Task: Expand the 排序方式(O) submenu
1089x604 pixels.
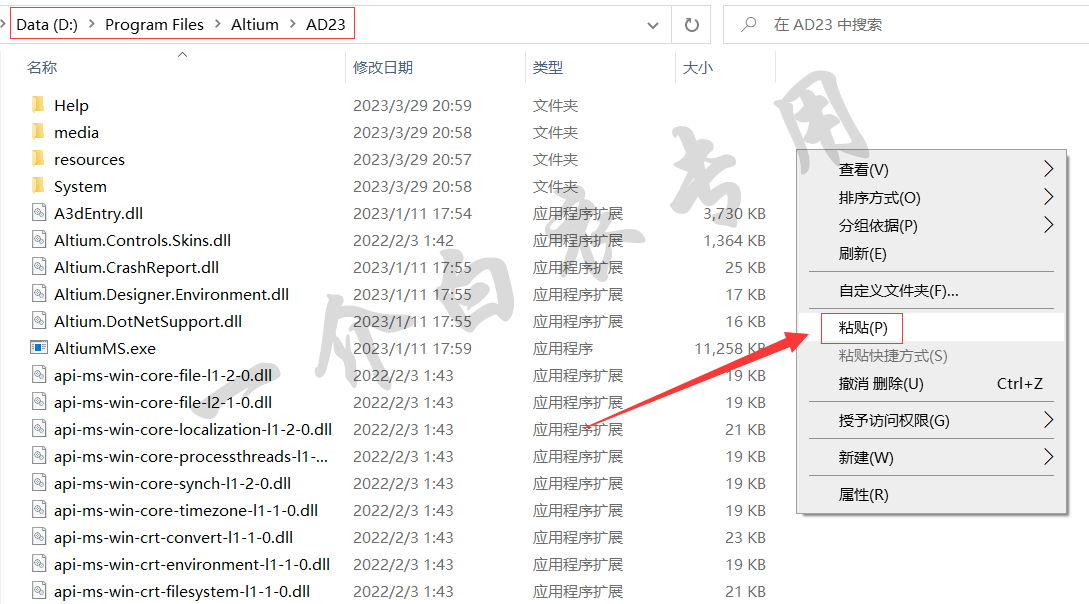Action: coord(1049,197)
